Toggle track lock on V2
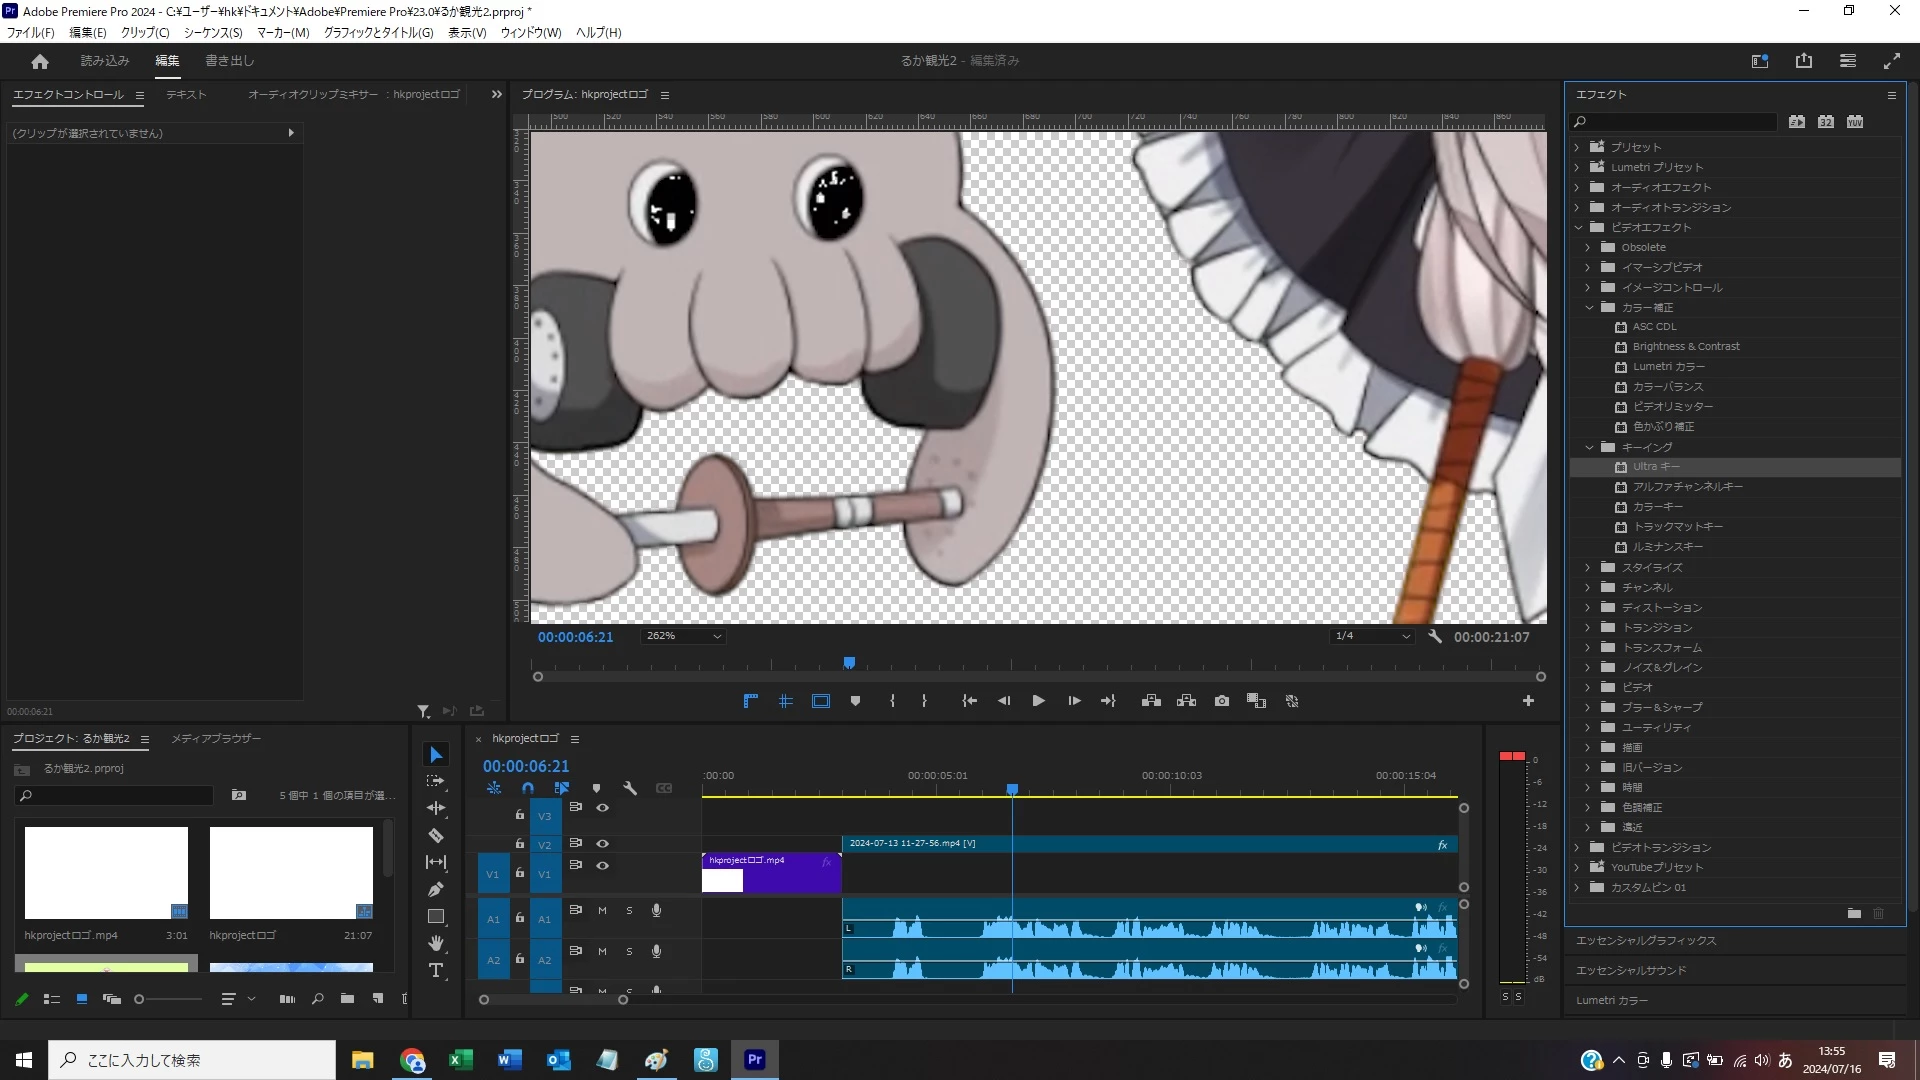Image resolution: width=1920 pixels, height=1080 pixels. [x=519, y=843]
